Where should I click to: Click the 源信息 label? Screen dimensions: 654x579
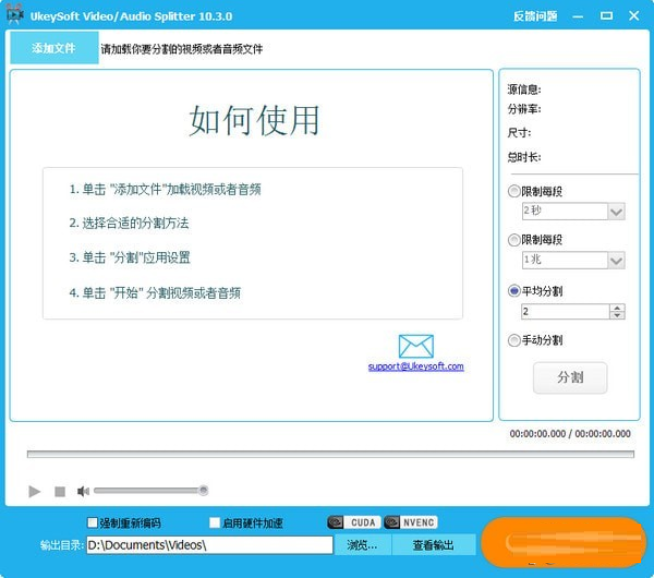(x=524, y=89)
